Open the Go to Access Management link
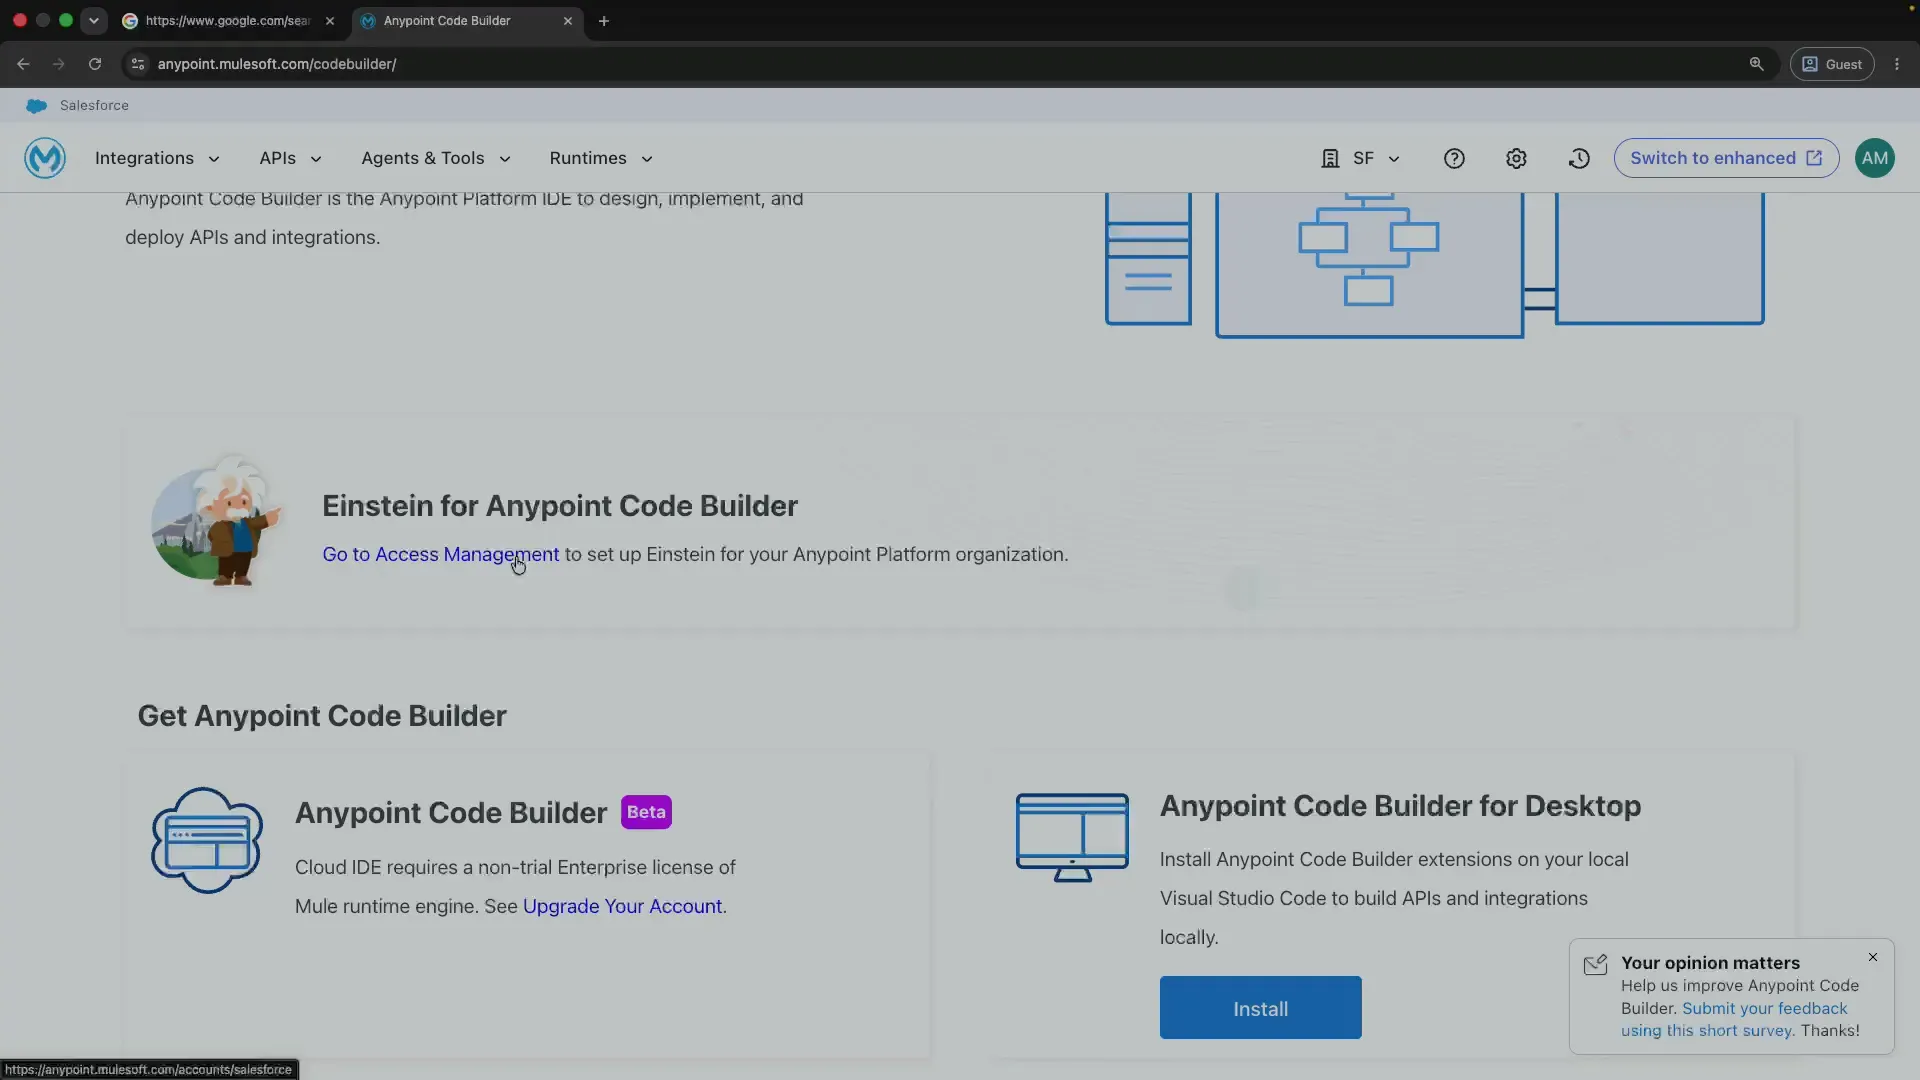Screen dimensions: 1920x1080 coord(441,555)
